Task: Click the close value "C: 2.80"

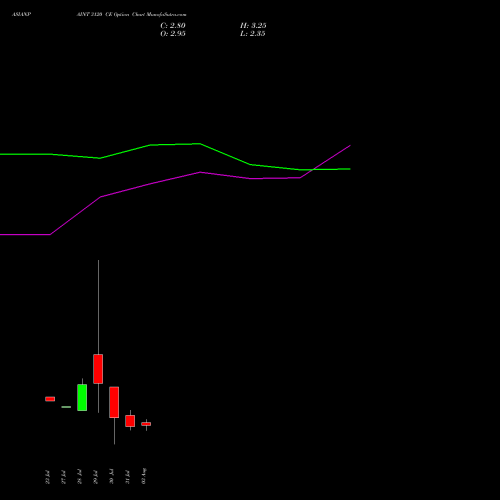Action: coord(173,26)
